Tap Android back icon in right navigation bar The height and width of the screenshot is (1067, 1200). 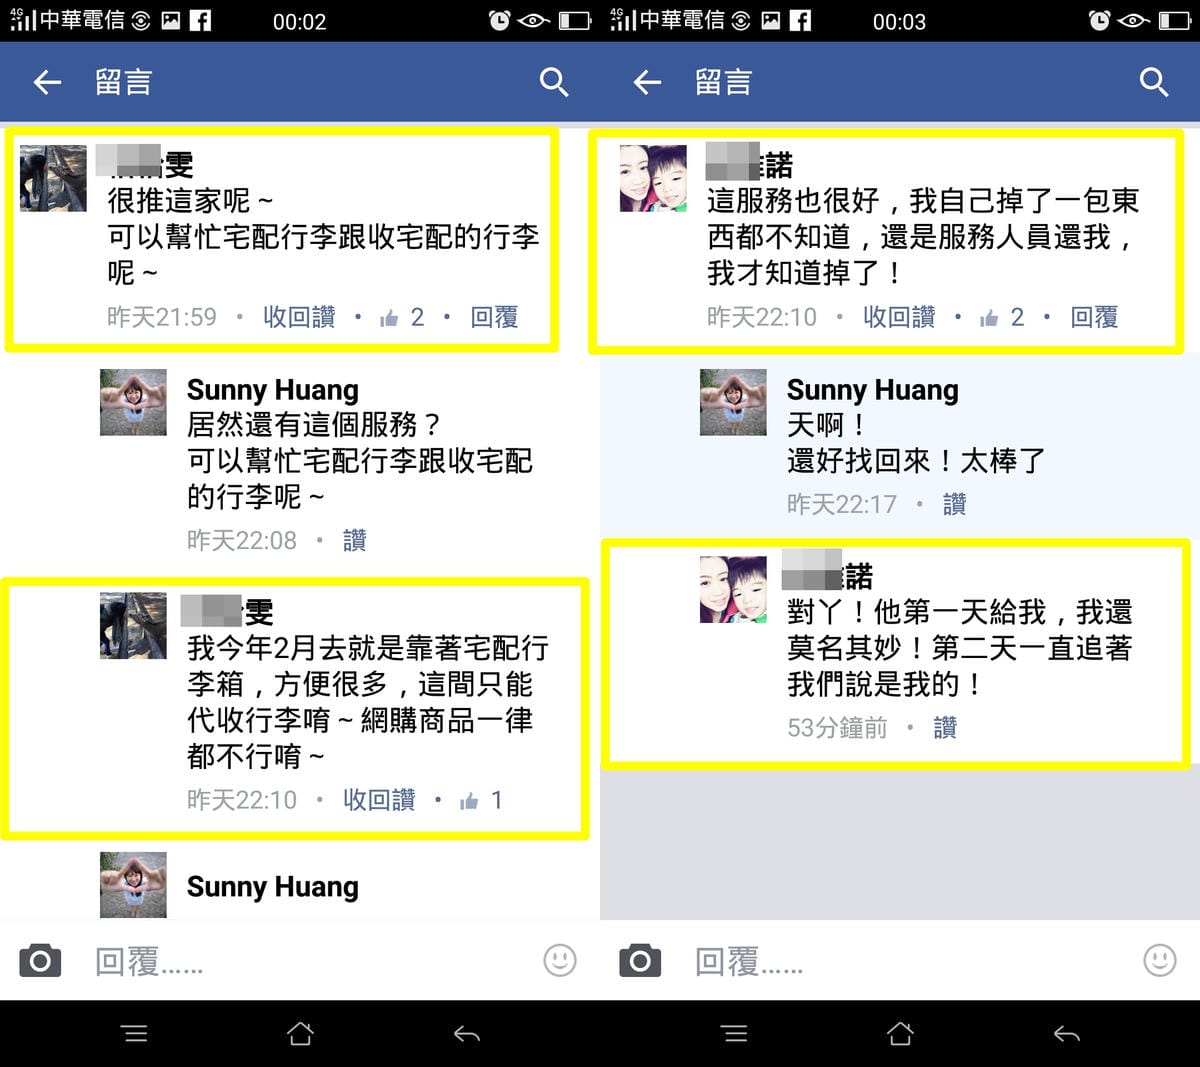(1067, 1033)
